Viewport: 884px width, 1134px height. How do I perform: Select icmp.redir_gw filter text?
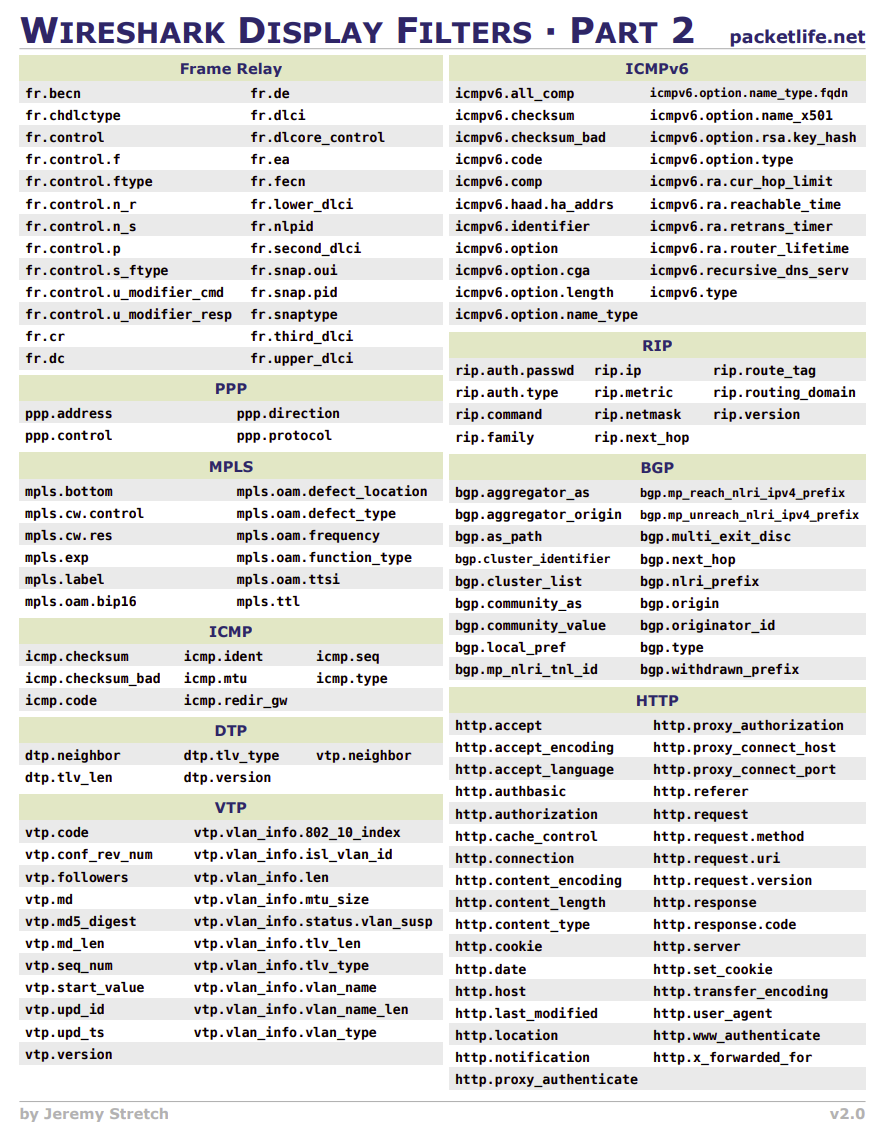pos(236,701)
